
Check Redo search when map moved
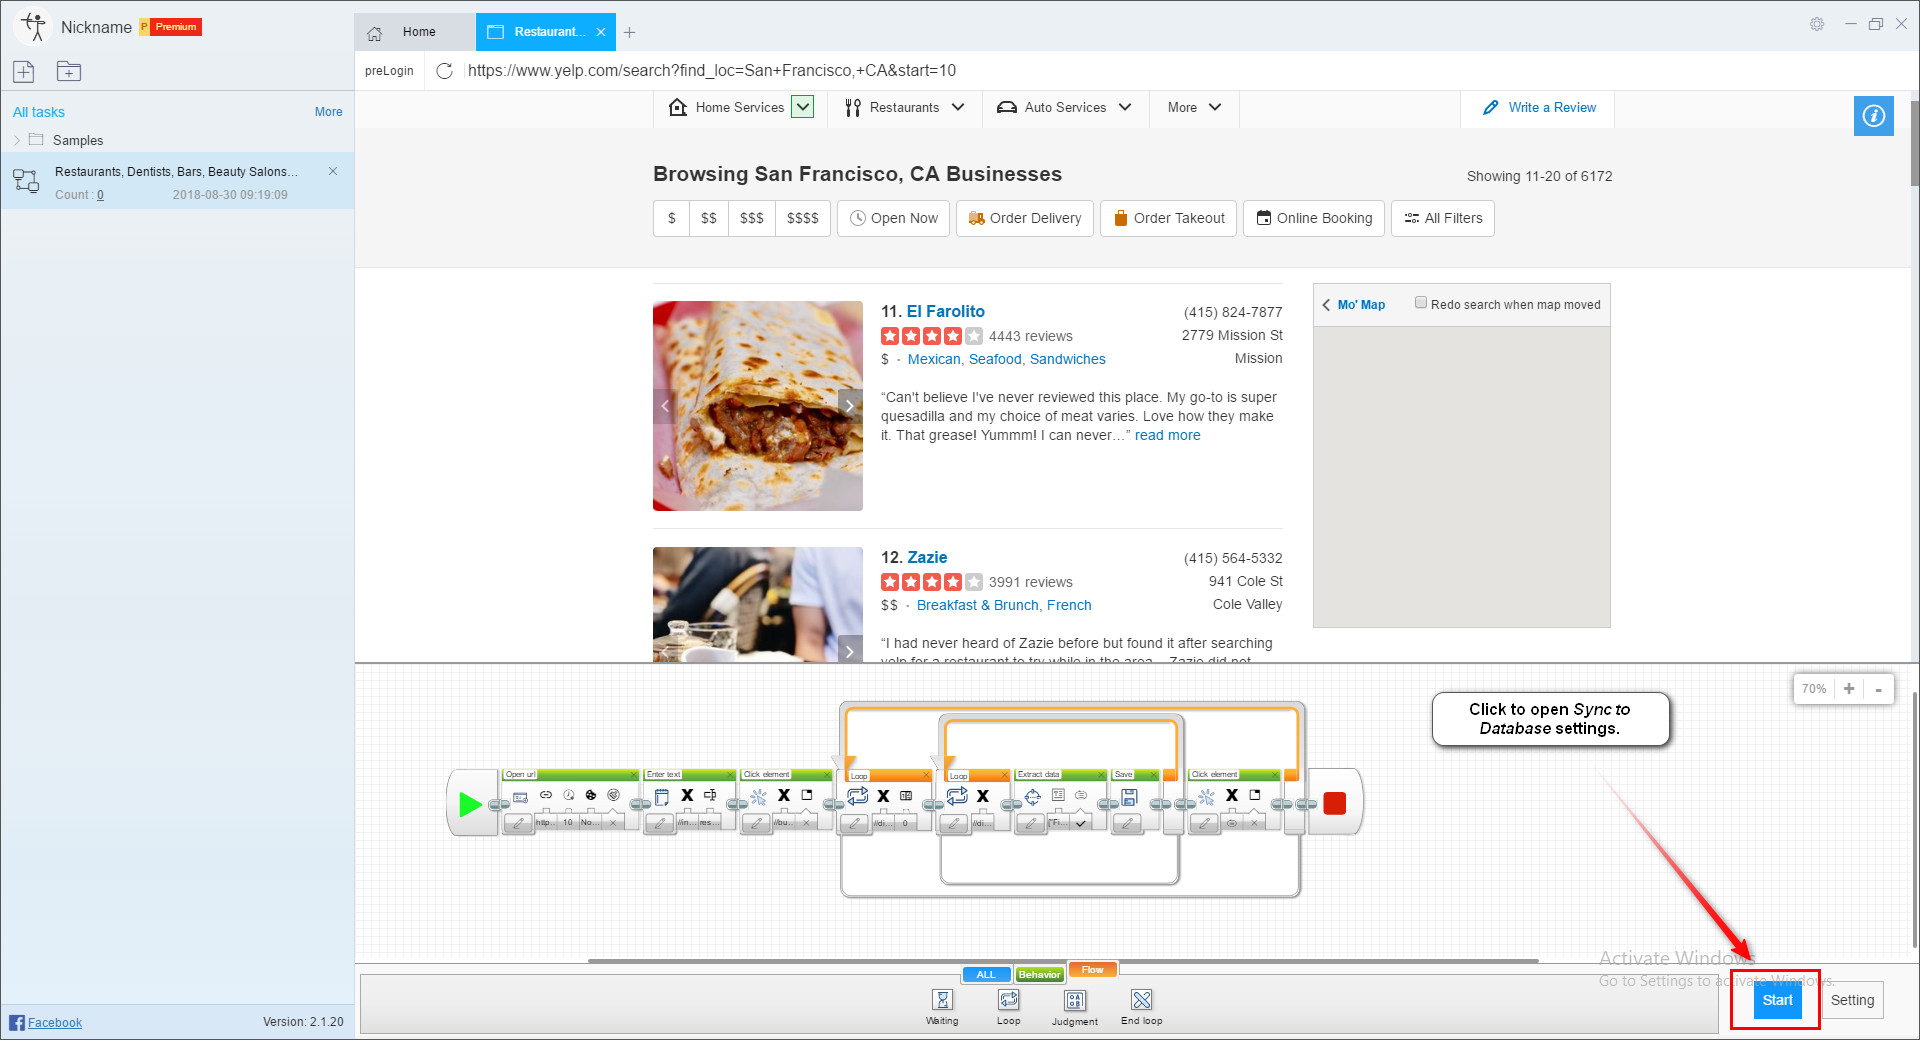[1420, 303]
